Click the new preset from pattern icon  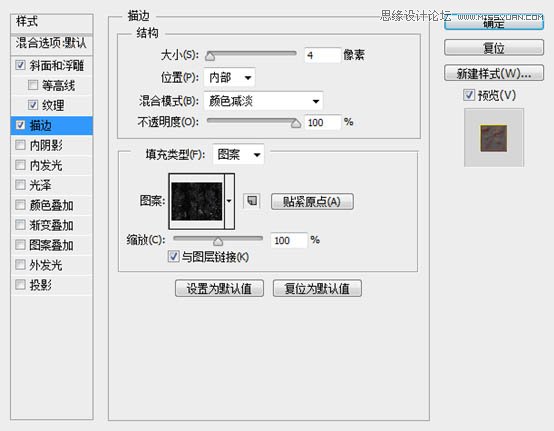pyautogui.click(x=252, y=201)
